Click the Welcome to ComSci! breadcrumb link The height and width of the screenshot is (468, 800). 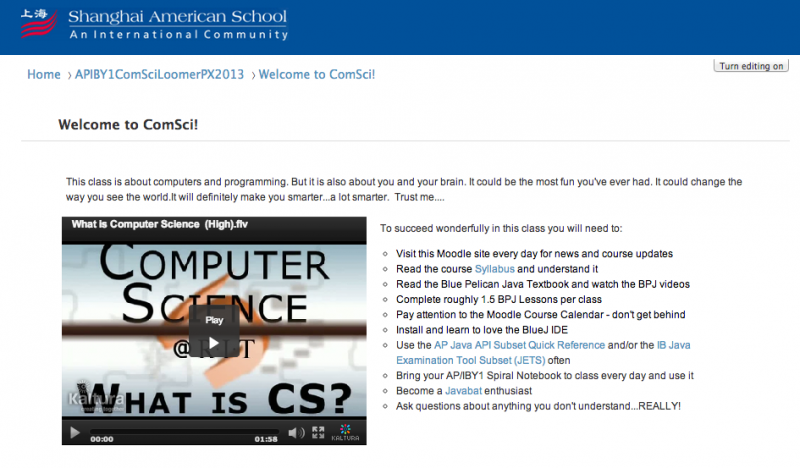point(317,75)
